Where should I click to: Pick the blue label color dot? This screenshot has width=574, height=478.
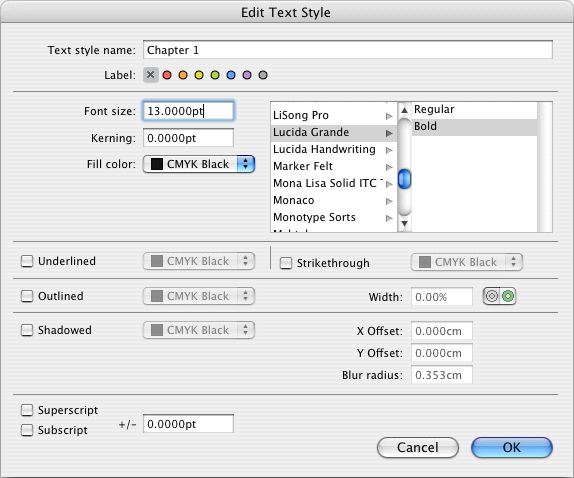tap(231, 75)
